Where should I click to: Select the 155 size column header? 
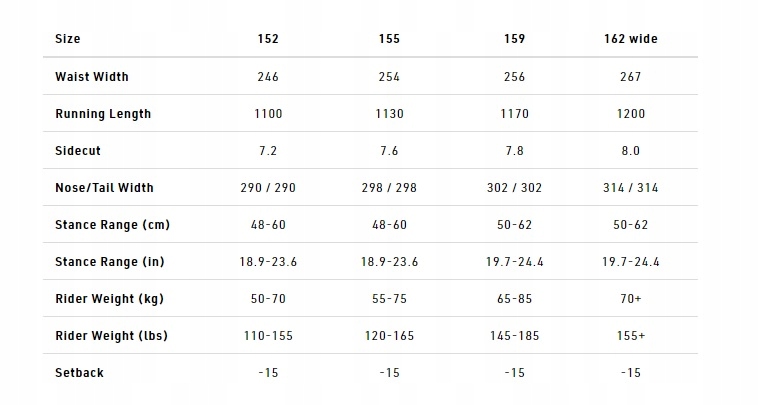click(390, 39)
